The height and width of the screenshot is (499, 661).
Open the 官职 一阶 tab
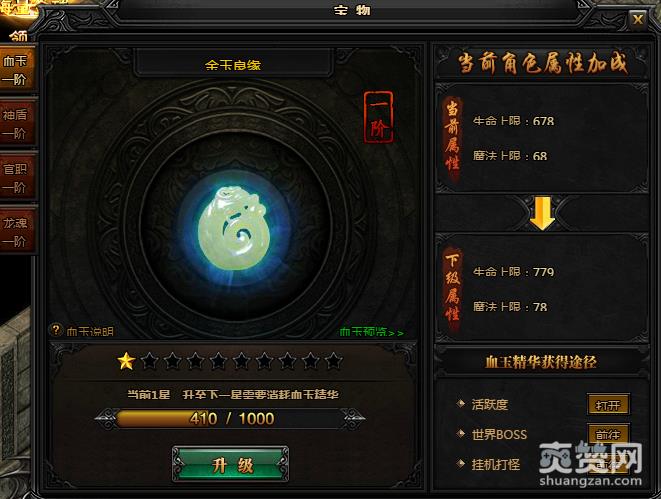[16, 178]
